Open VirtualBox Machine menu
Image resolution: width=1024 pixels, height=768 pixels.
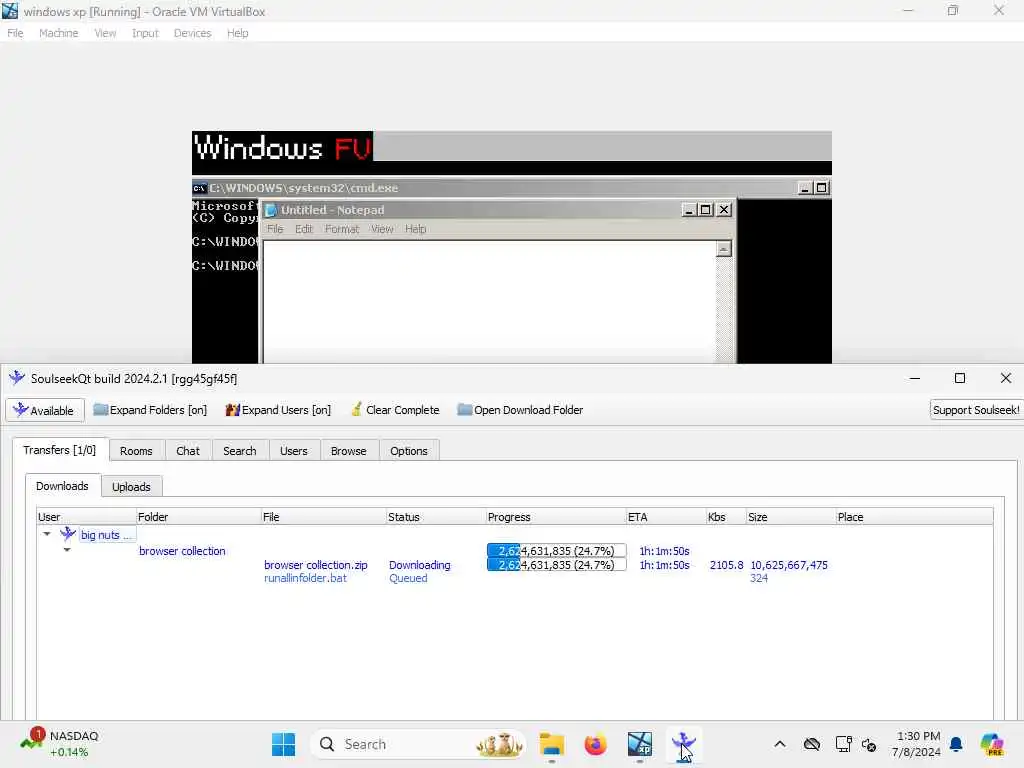click(x=58, y=33)
